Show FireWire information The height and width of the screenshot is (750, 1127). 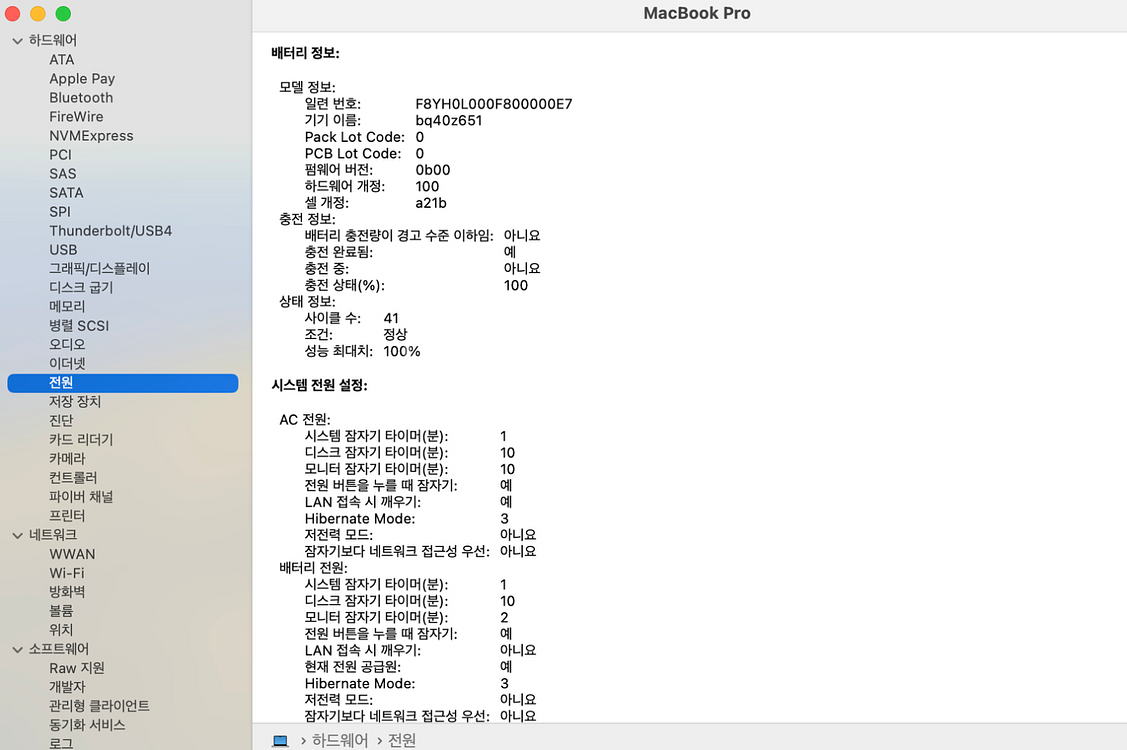(76, 116)
